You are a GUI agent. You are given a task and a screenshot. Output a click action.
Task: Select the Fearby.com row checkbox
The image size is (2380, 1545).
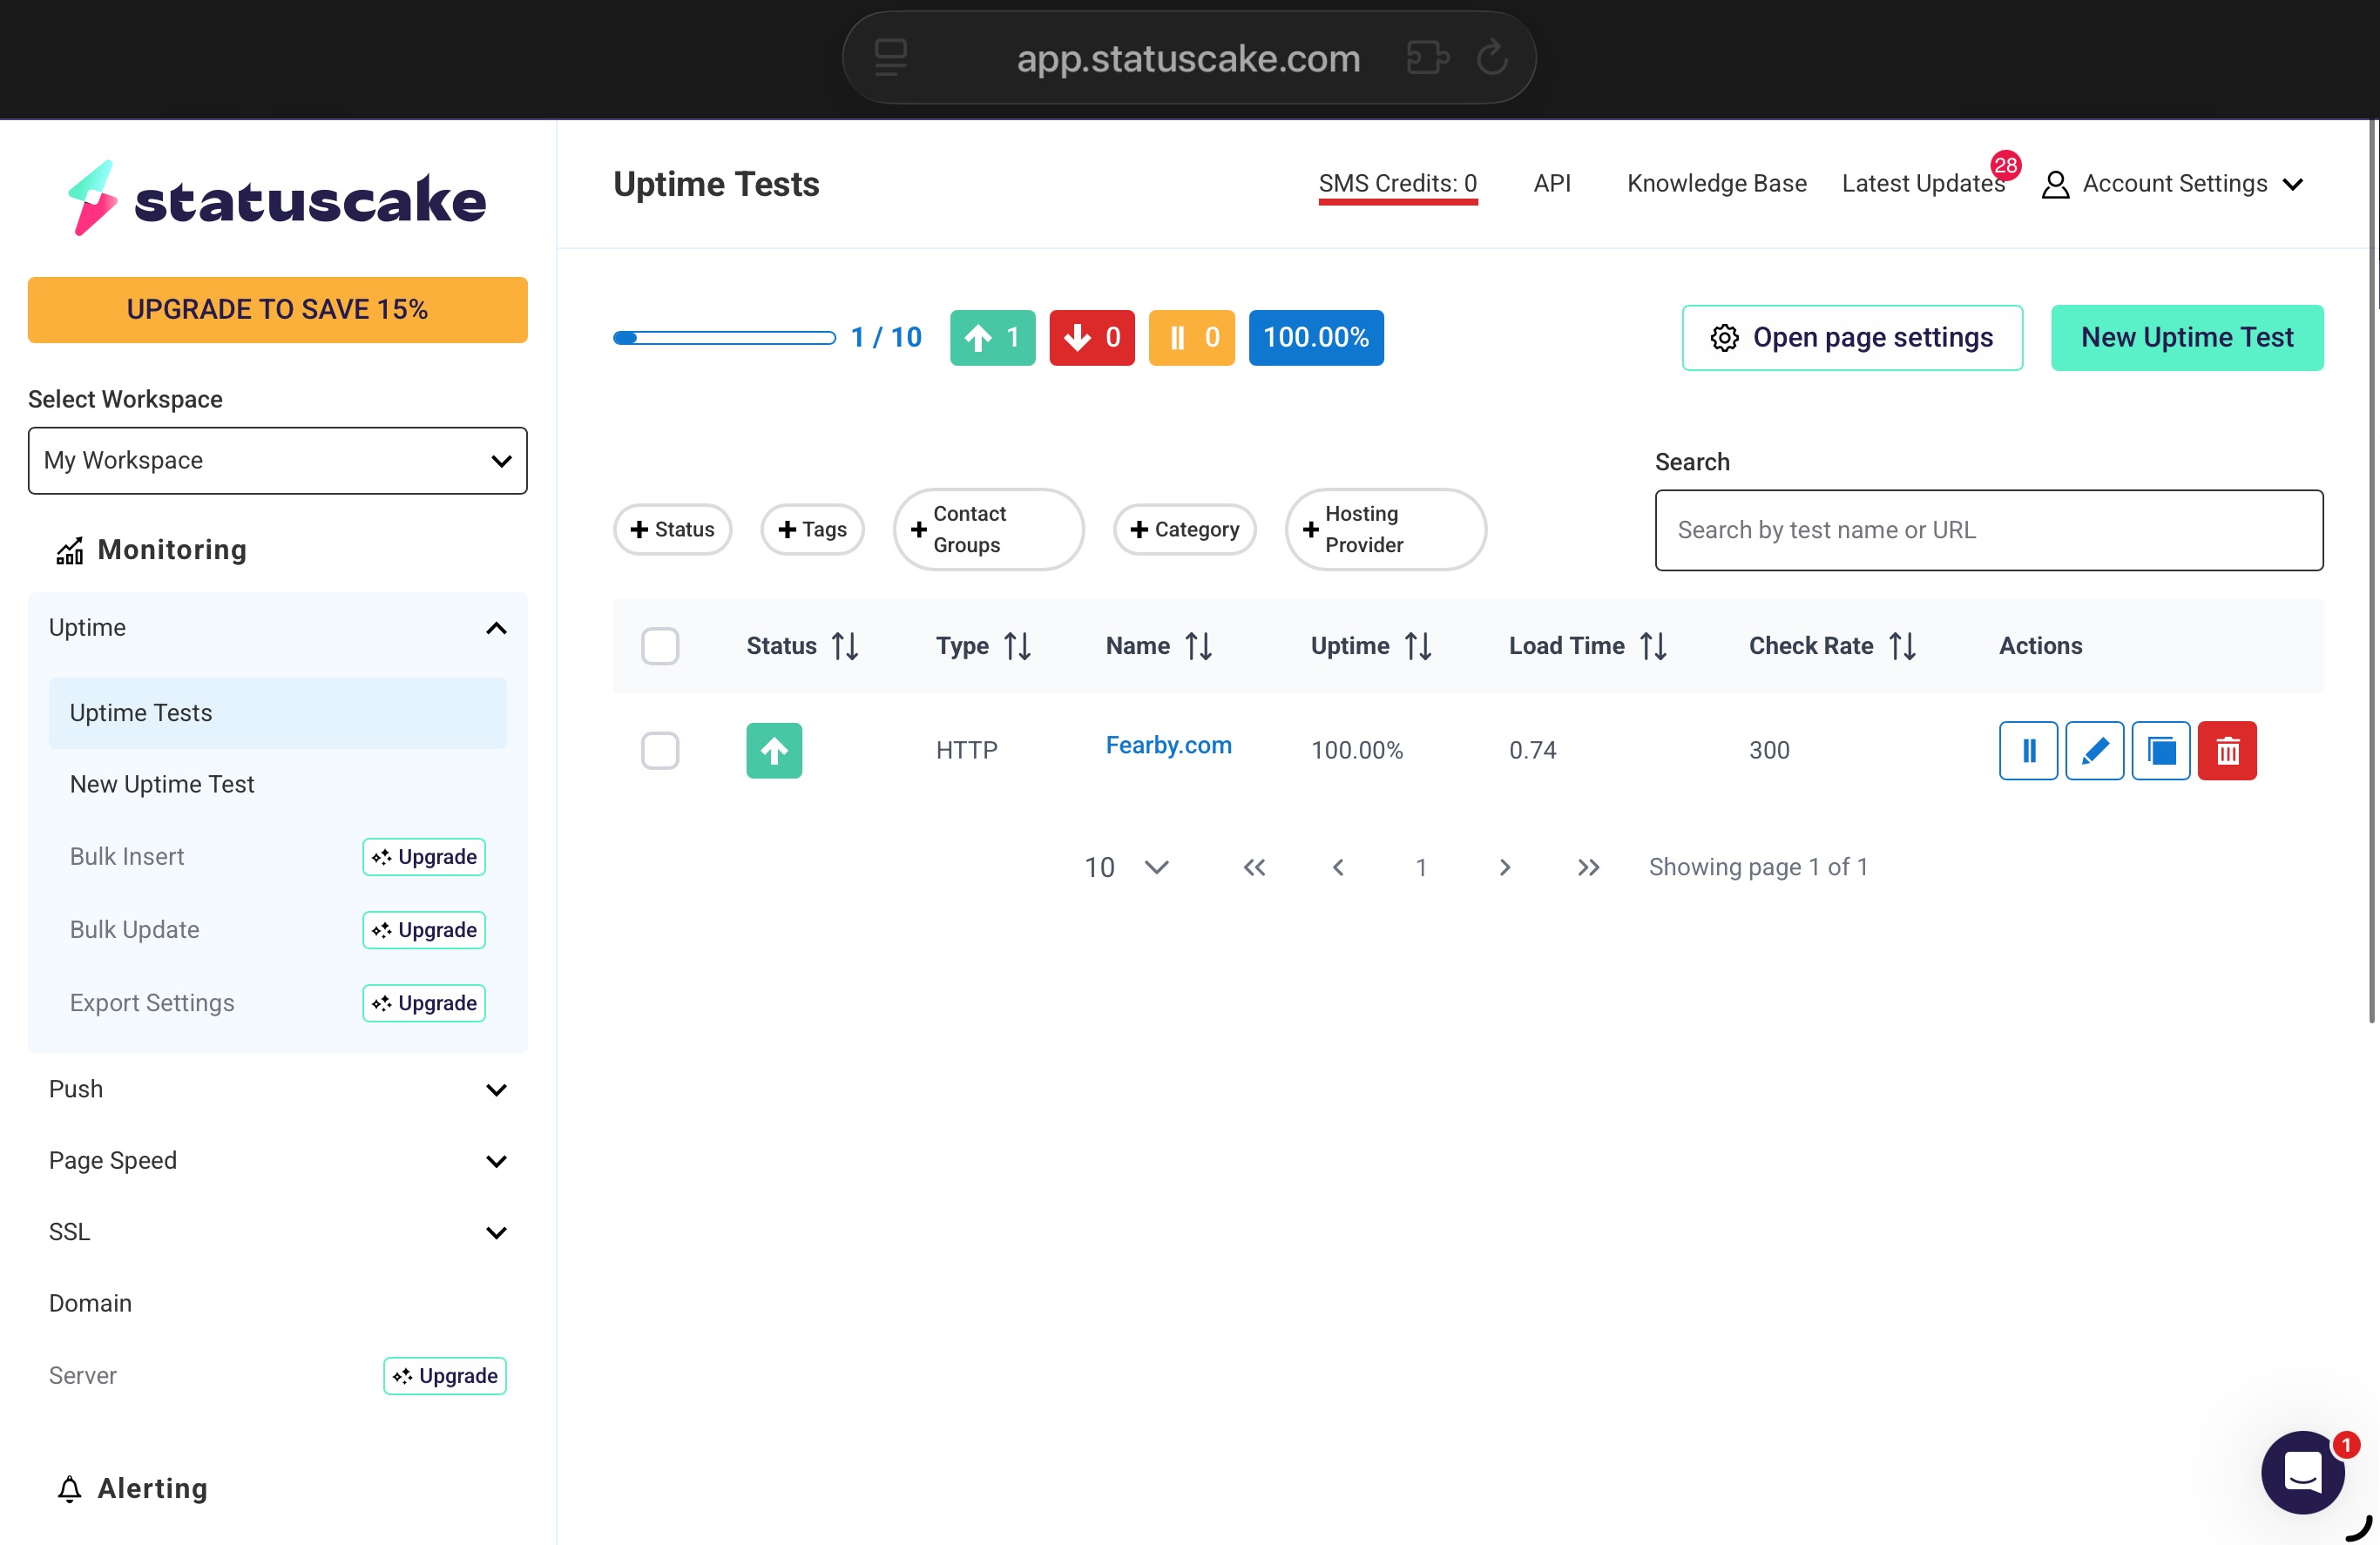point(660,750)
